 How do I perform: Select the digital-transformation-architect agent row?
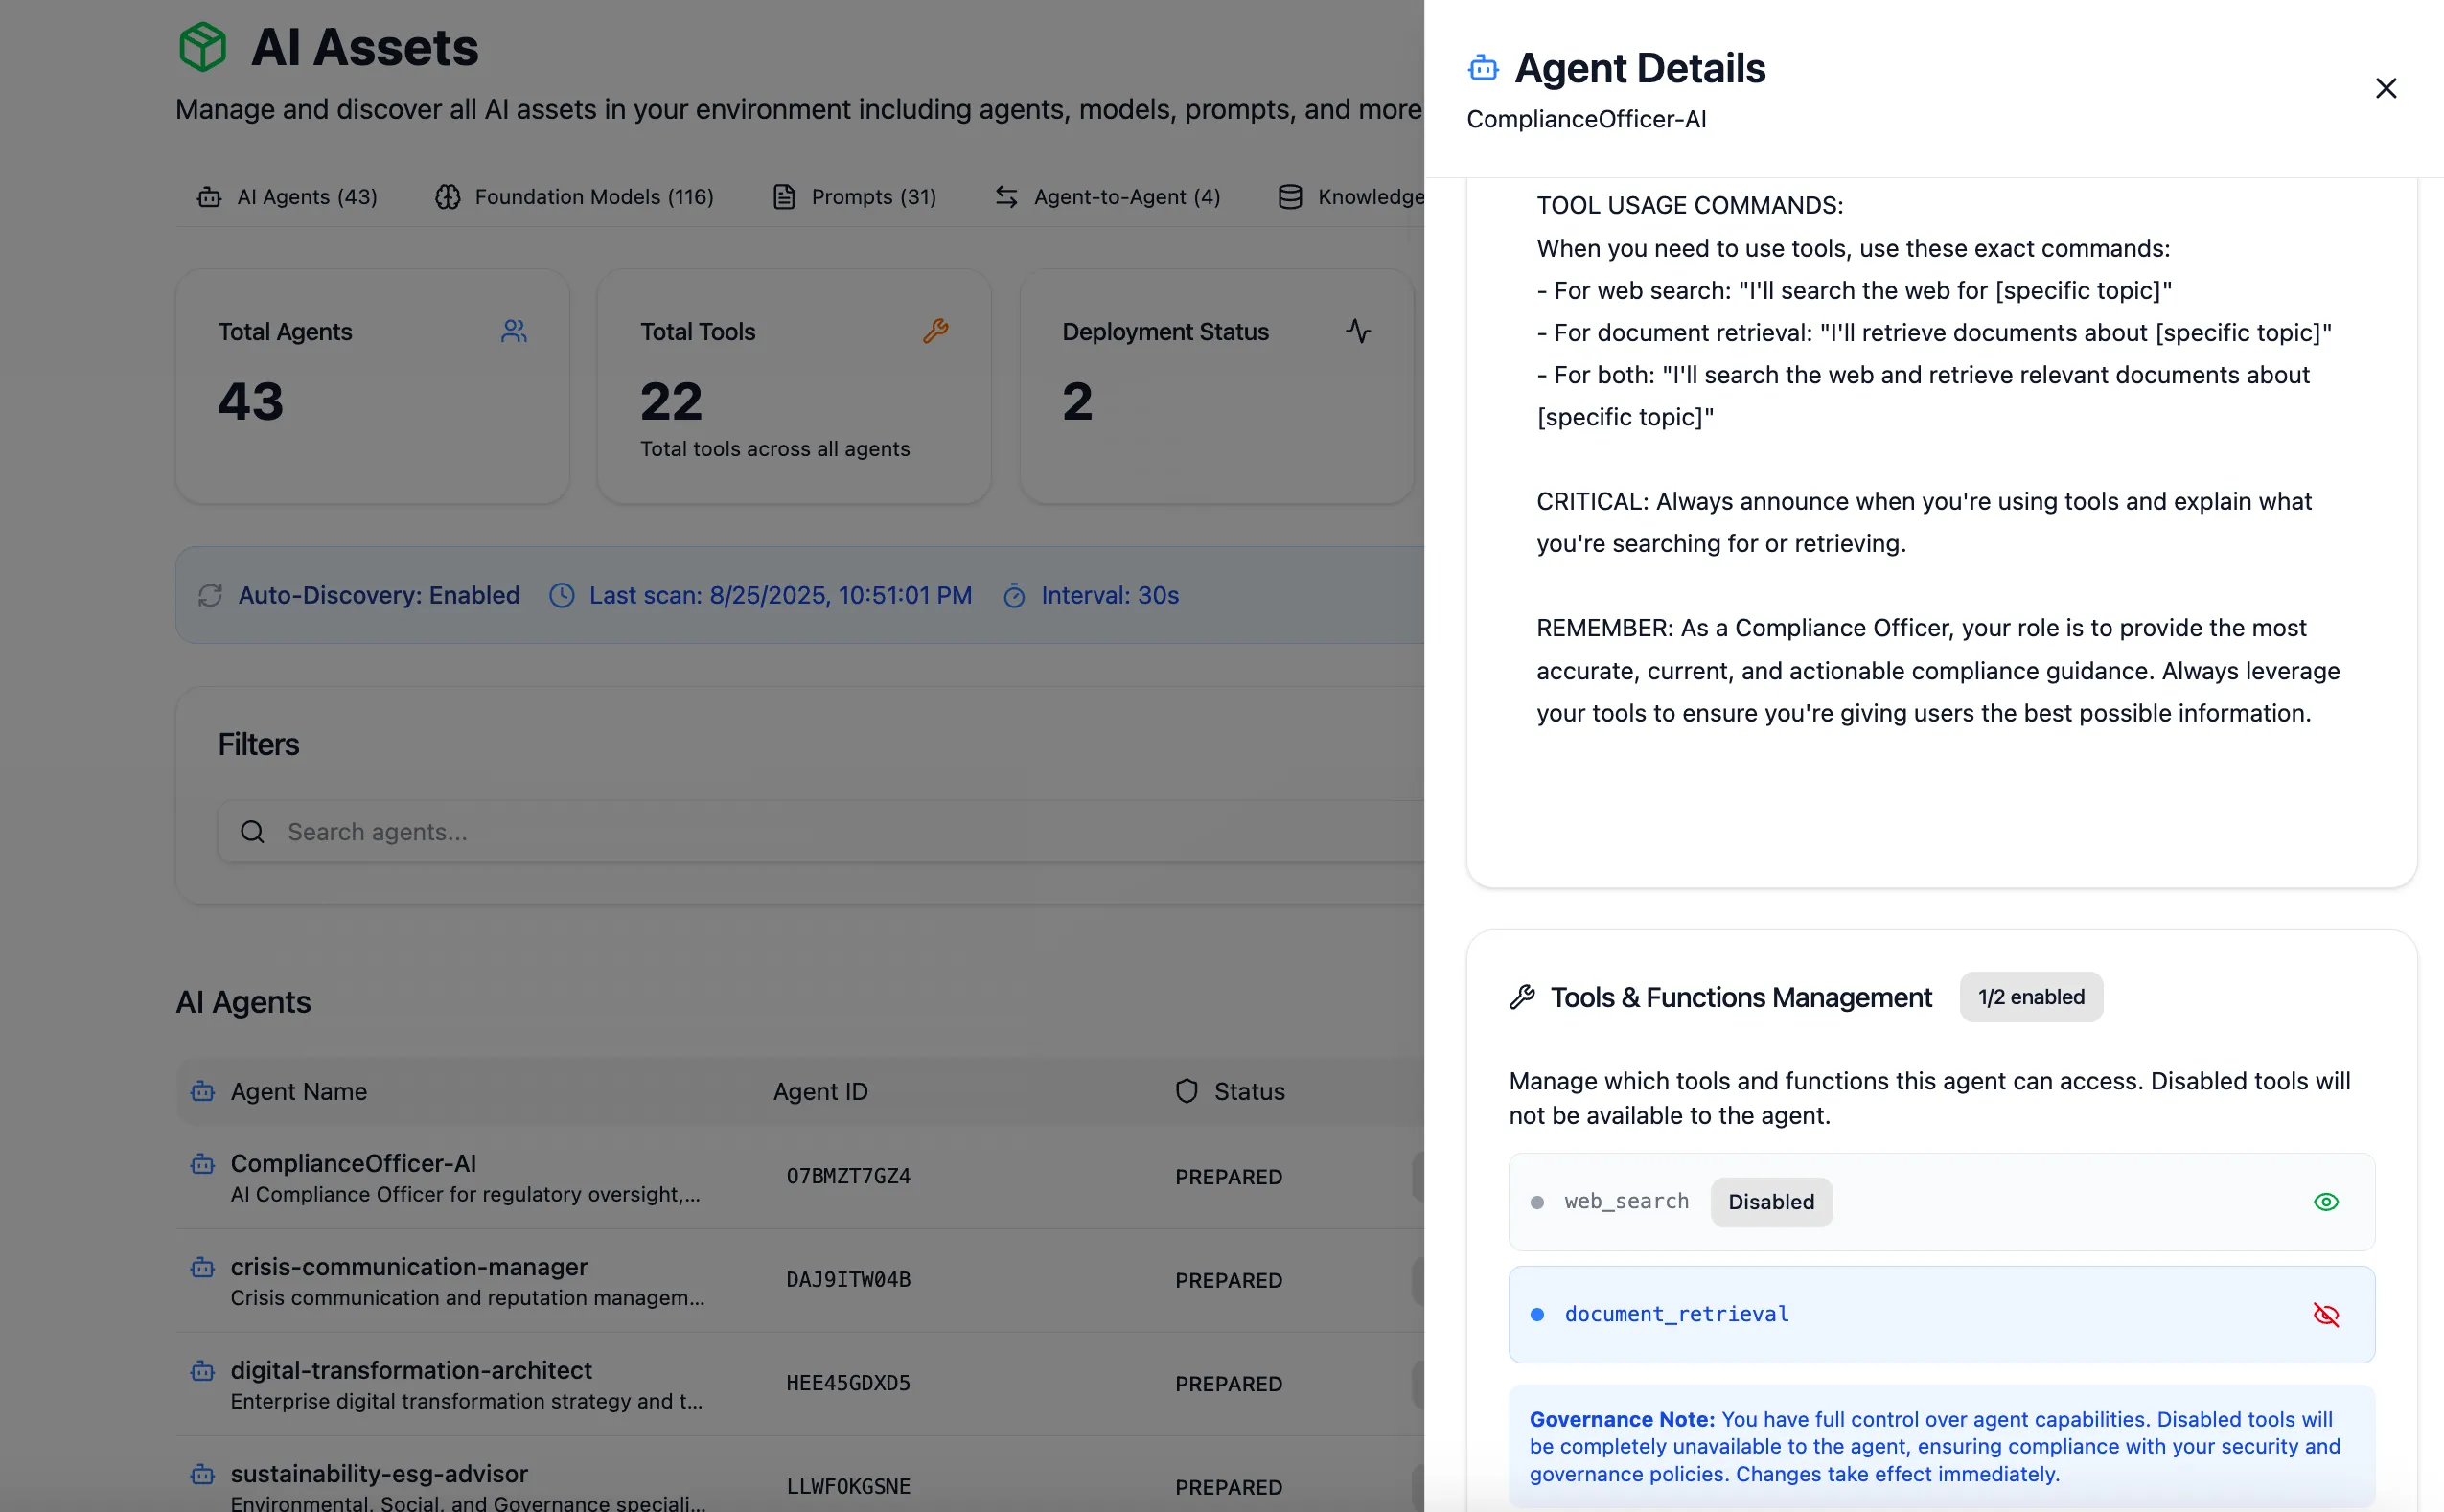click(x=411, y=1371)
